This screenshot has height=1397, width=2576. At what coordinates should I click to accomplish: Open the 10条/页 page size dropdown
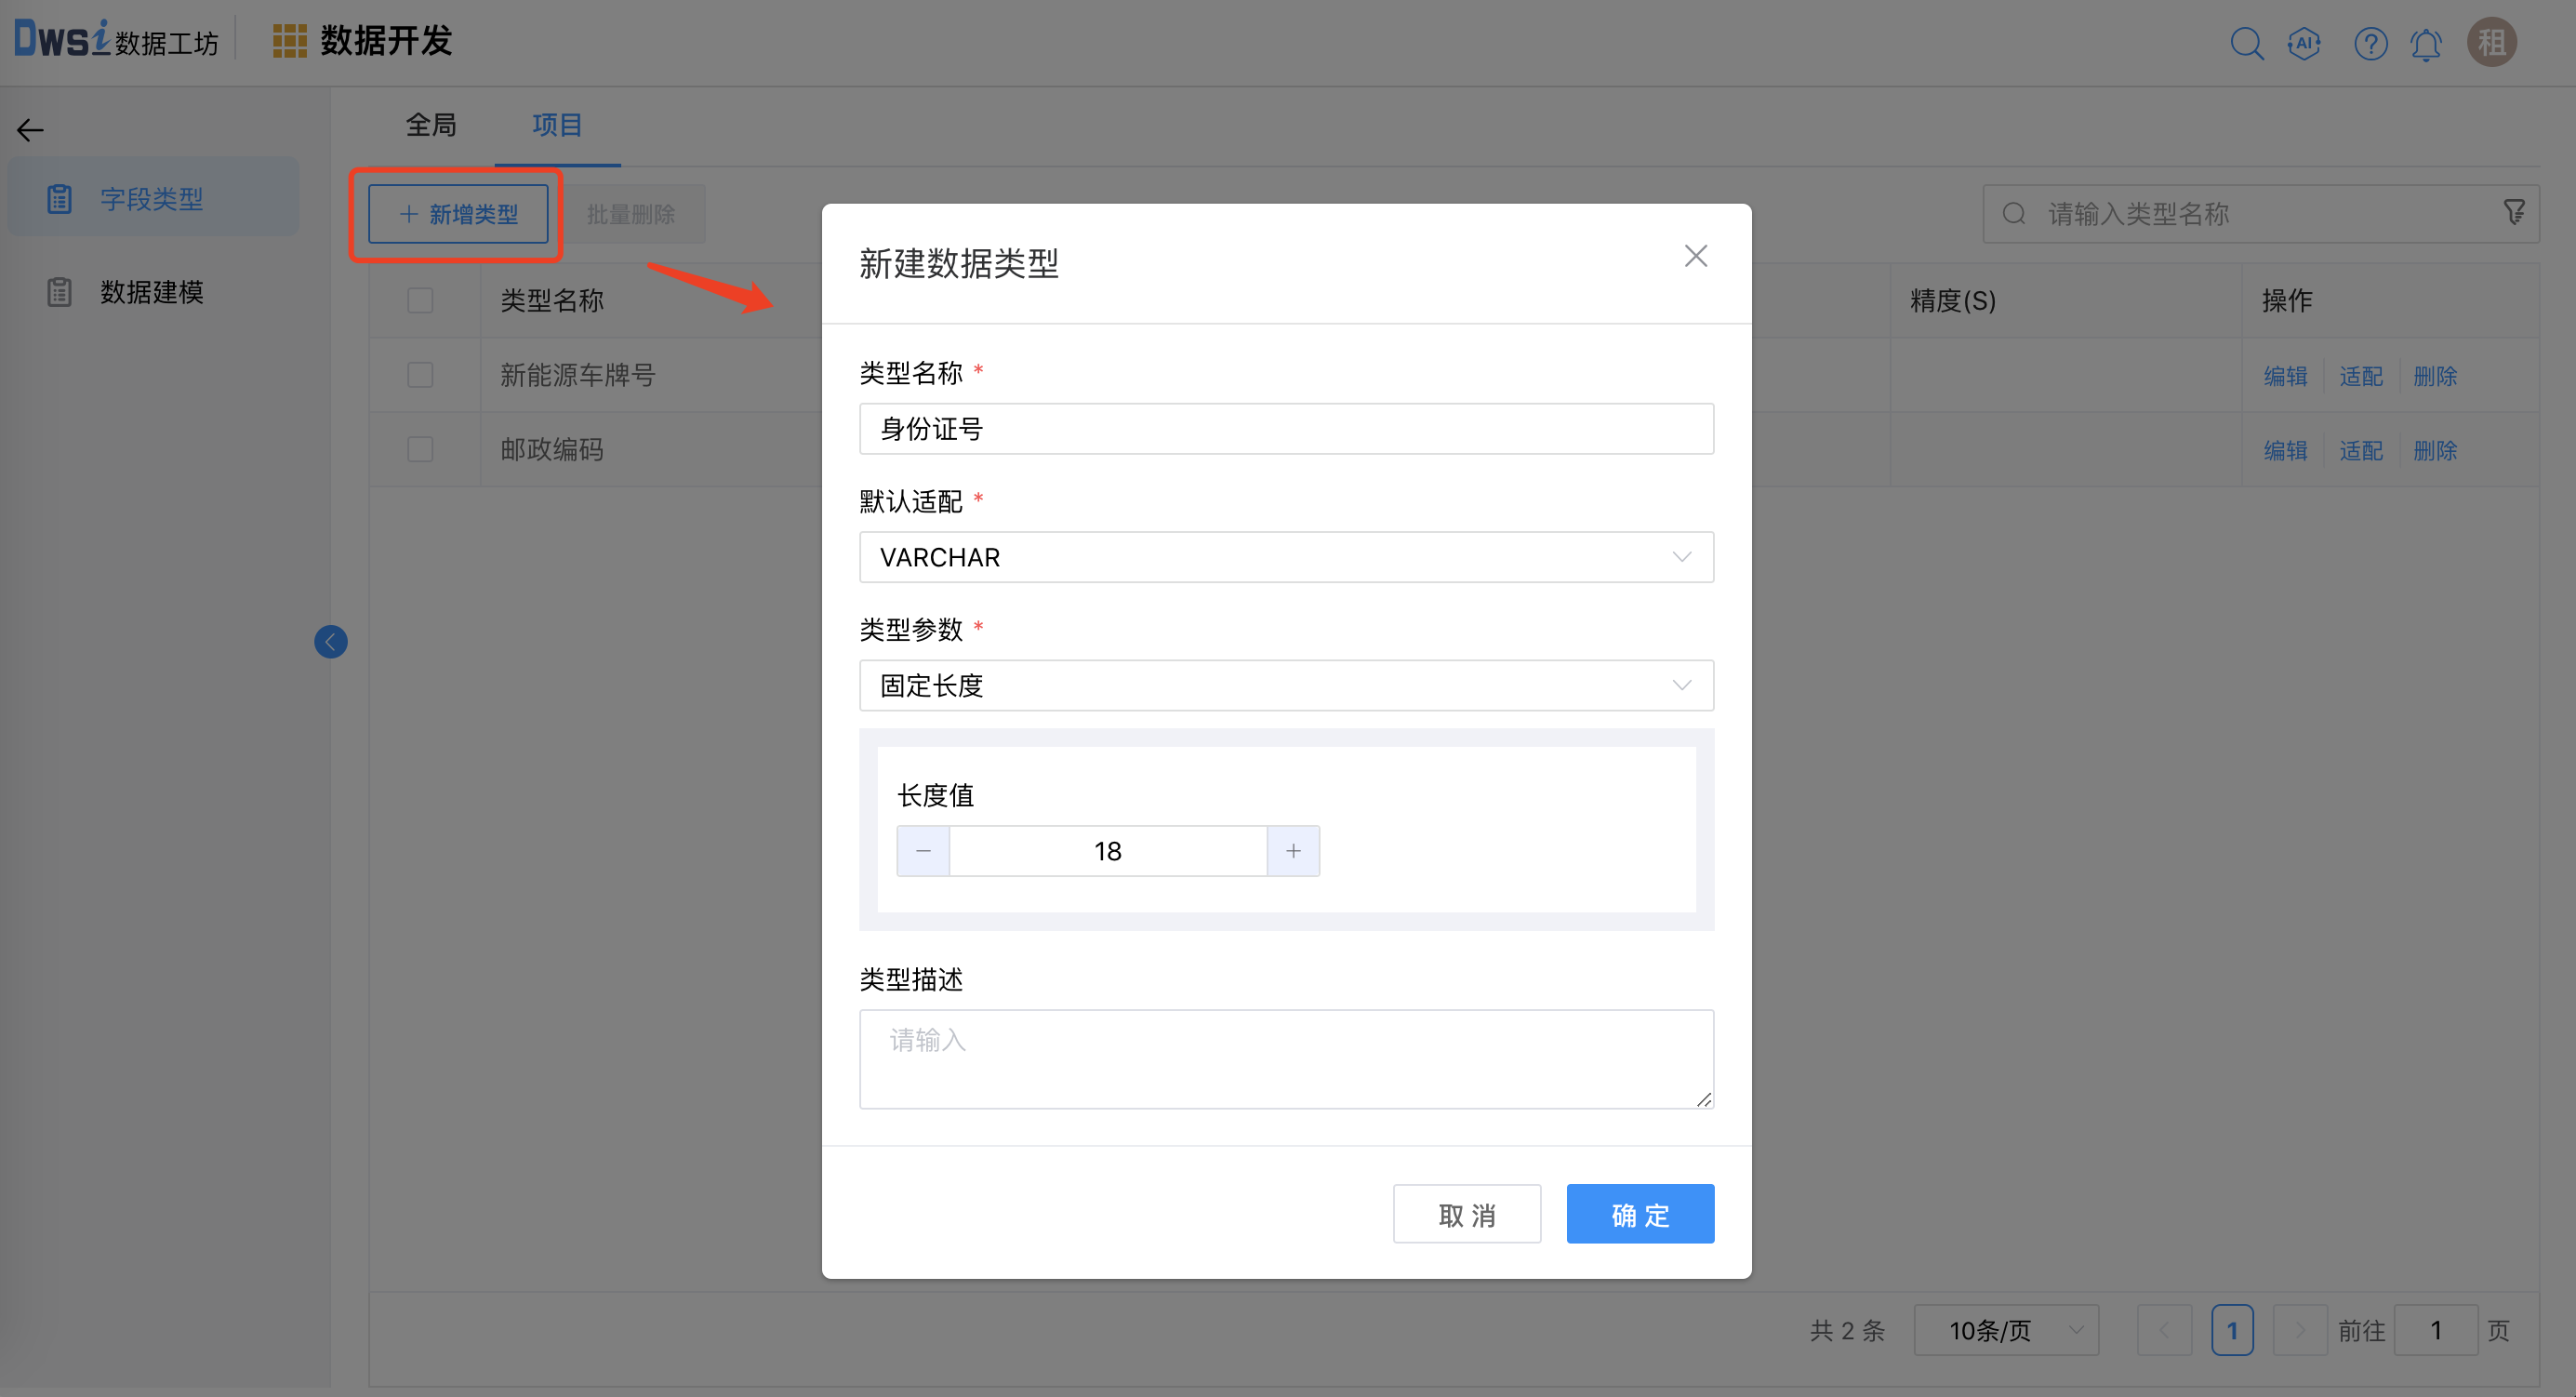point(2006,1330)
